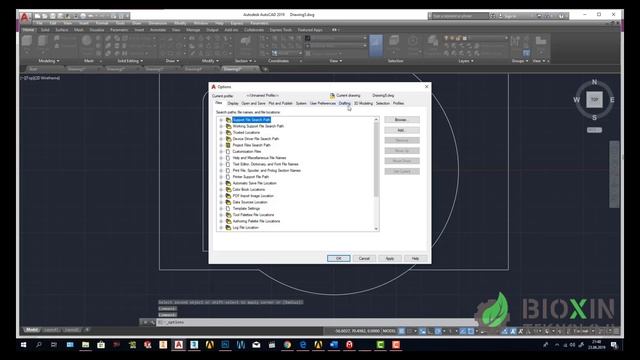Click the Browse button in Options
The width and height of the screenshot is (640, 360).
pos(402,120)
